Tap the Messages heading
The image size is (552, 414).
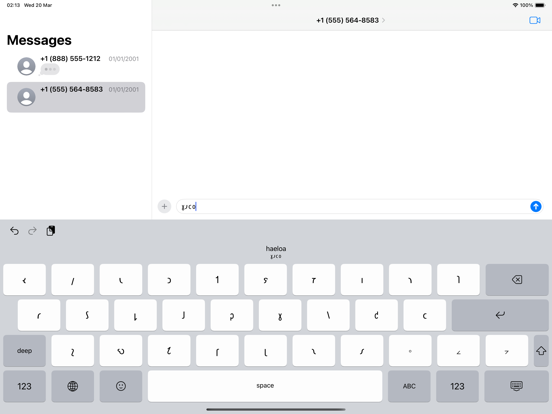[39, 40]
